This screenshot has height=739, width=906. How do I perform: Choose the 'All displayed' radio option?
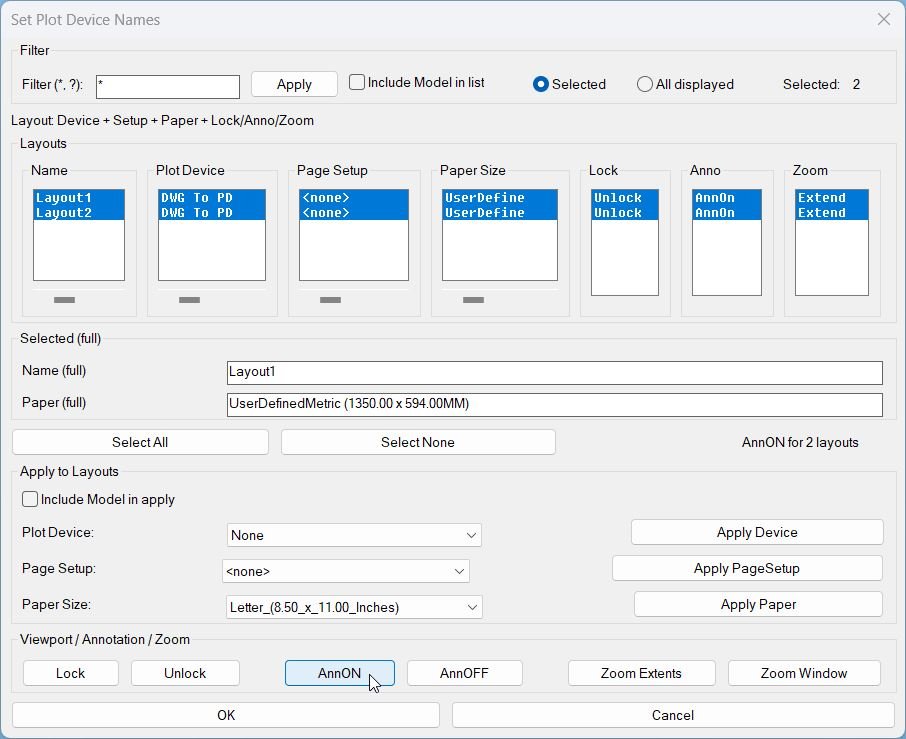(x=645, y=84)
